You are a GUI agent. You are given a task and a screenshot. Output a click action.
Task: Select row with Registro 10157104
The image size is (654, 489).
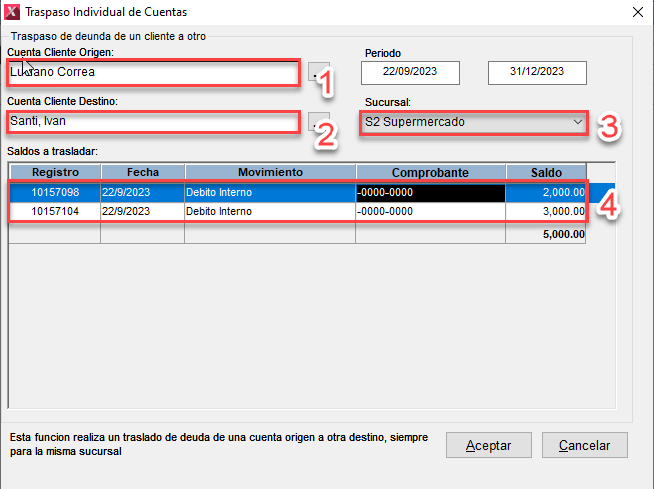(x=55, y=212)
